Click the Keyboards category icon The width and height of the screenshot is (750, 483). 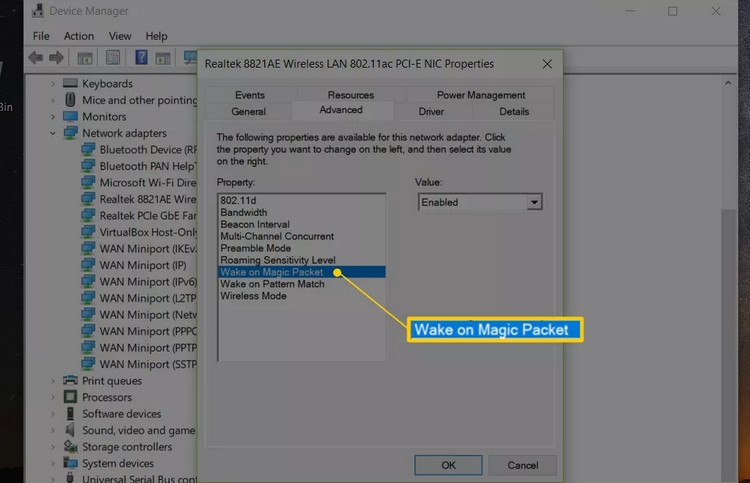click(70, 83)
